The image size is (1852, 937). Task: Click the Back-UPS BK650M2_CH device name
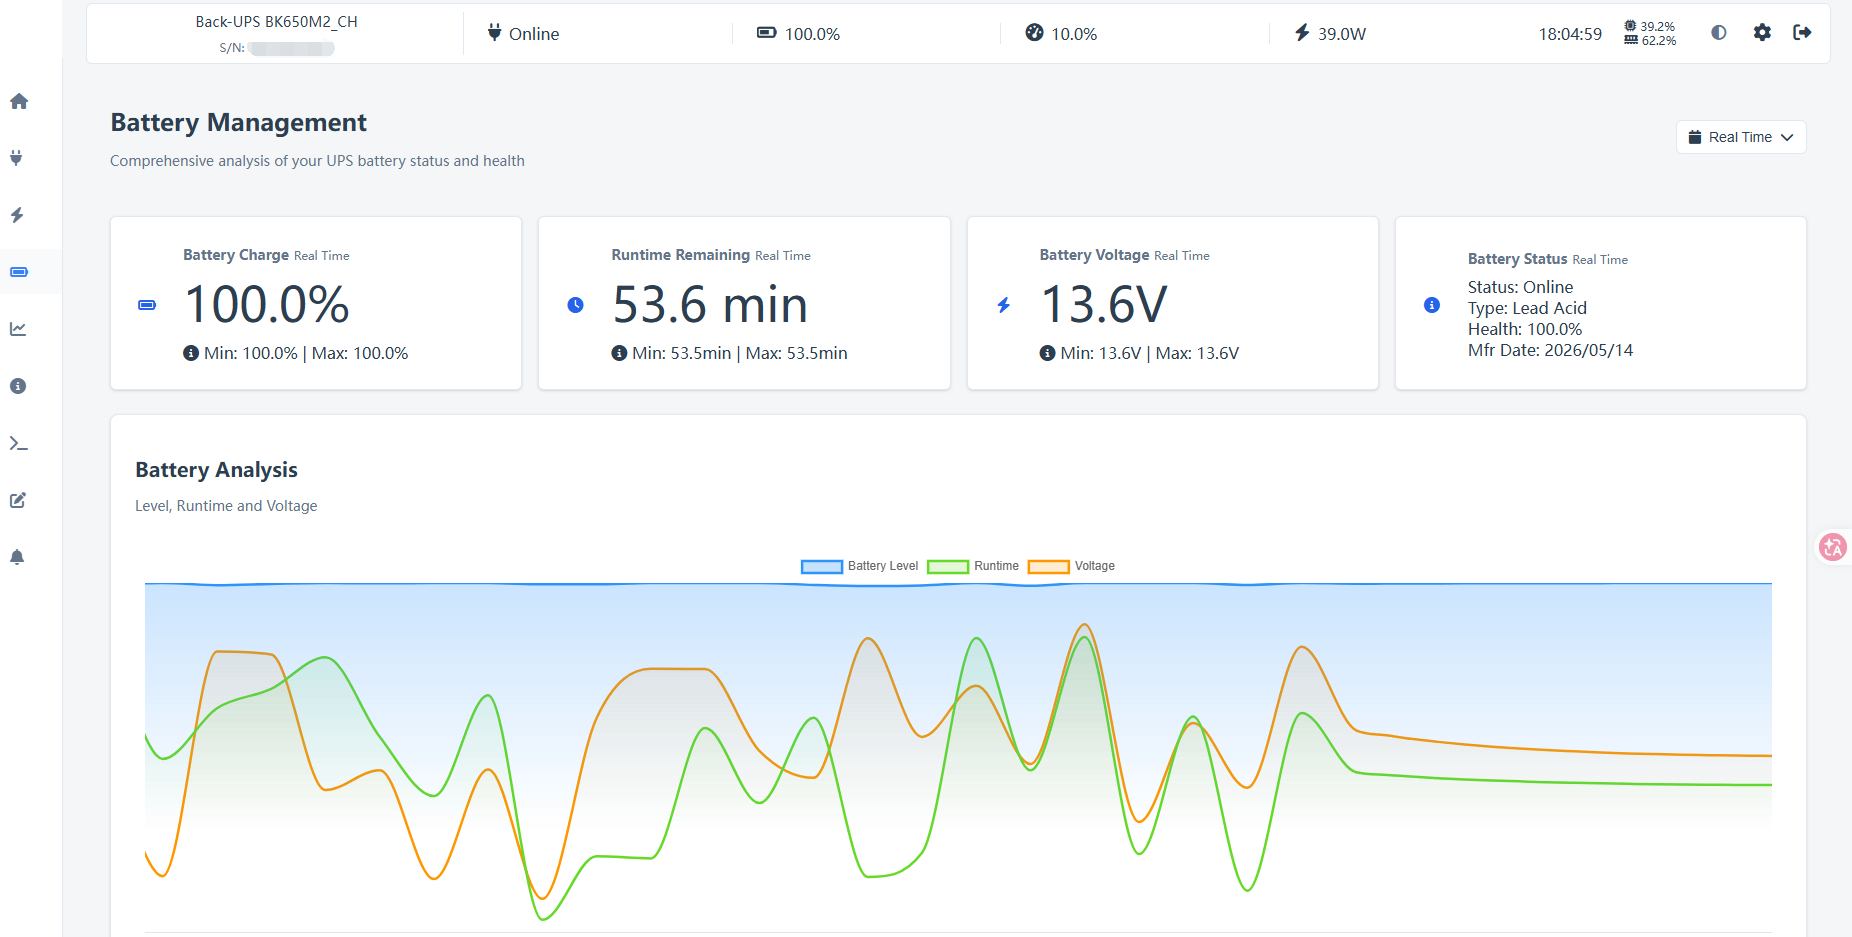[276, 22]
